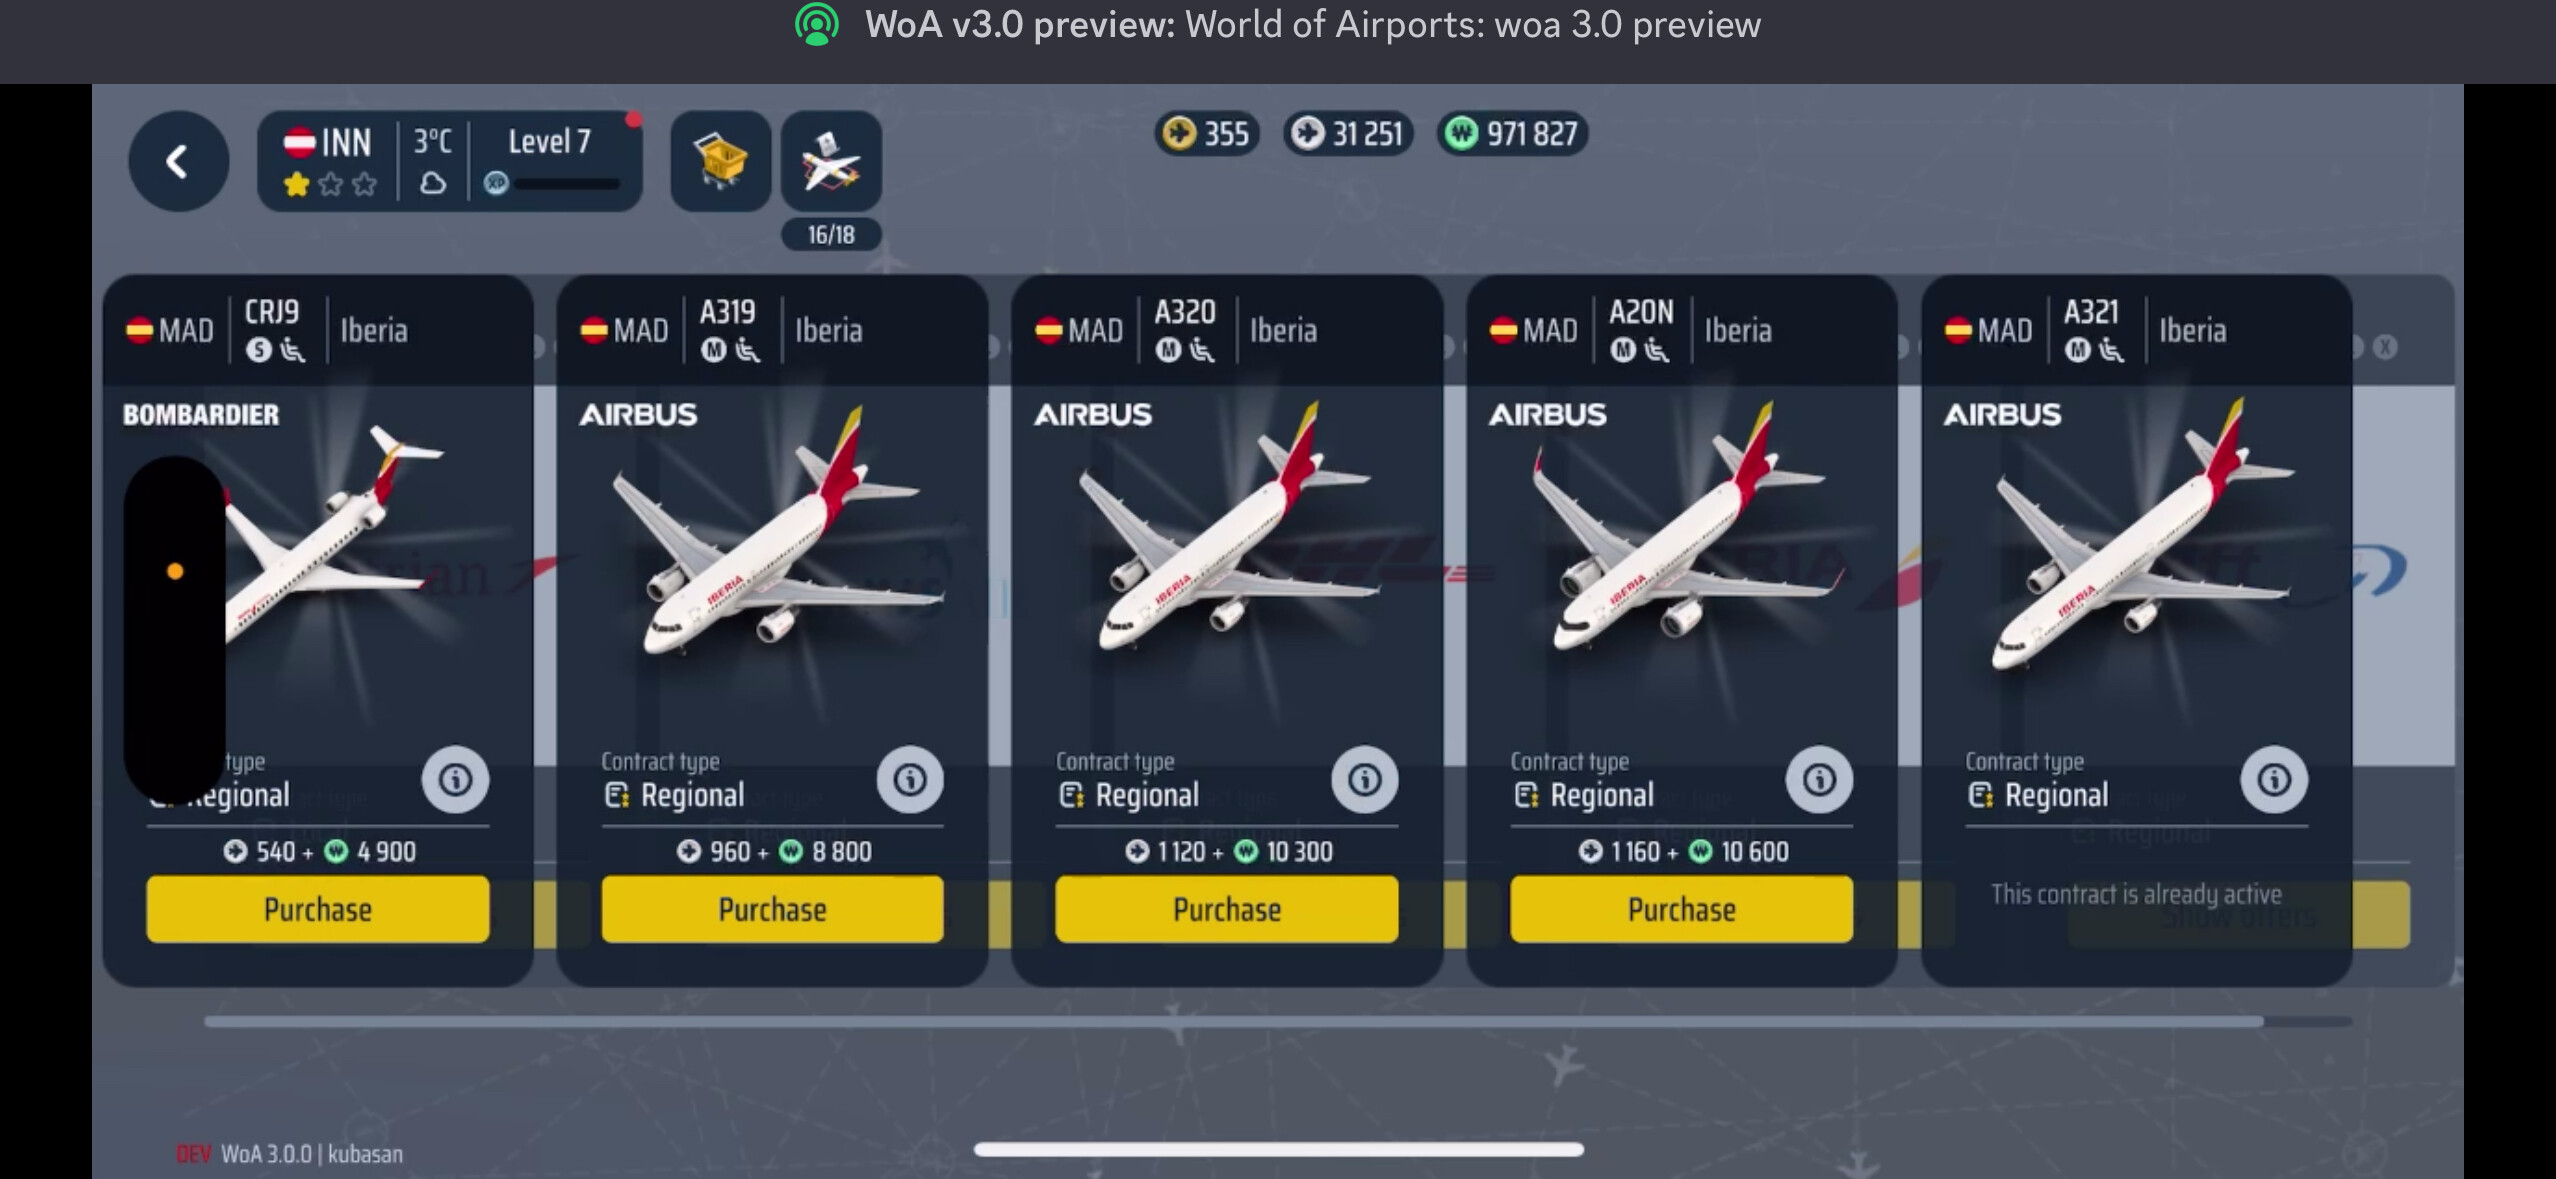Screen dimensions: 2556x1179
Task: Go back with the left chevron button
Action: pyautogui.click(x=178, y=161)
